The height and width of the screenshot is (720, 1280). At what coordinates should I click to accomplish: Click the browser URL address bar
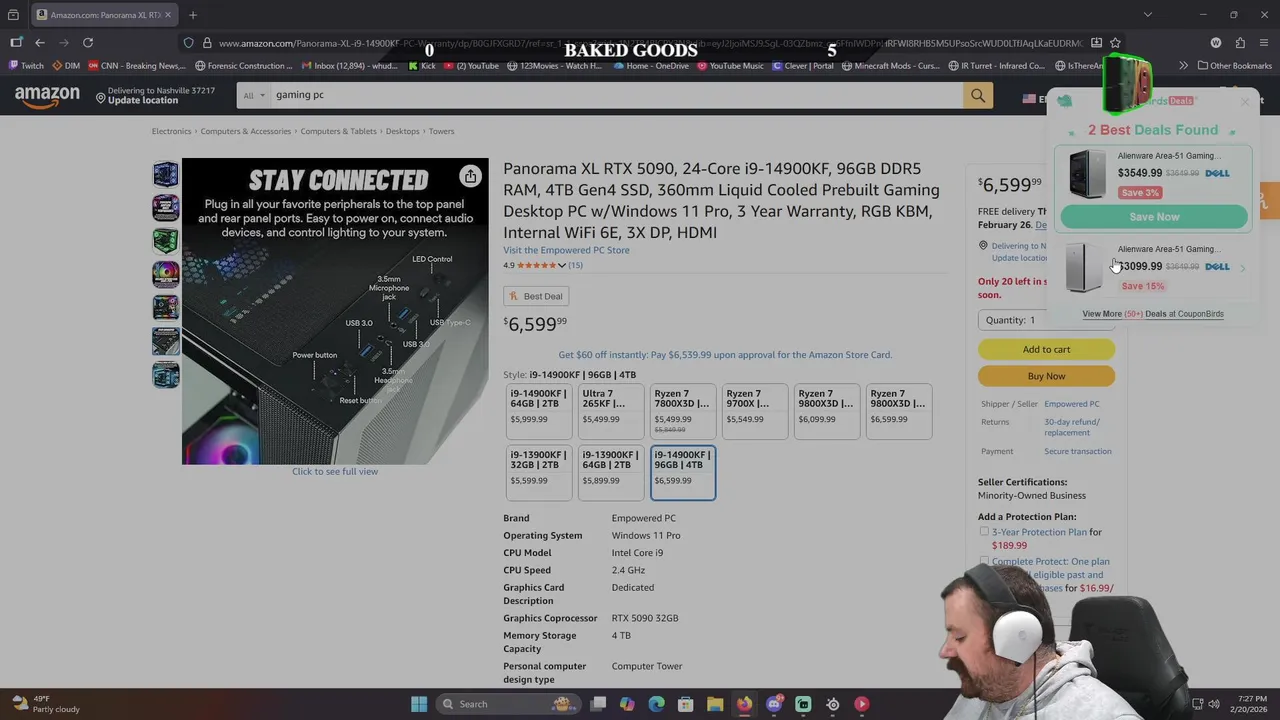(650, 43)
